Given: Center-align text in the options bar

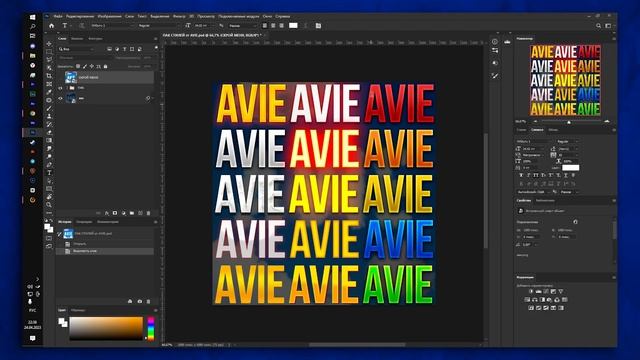Looking at the screenshot, I should tap(273, 26).
